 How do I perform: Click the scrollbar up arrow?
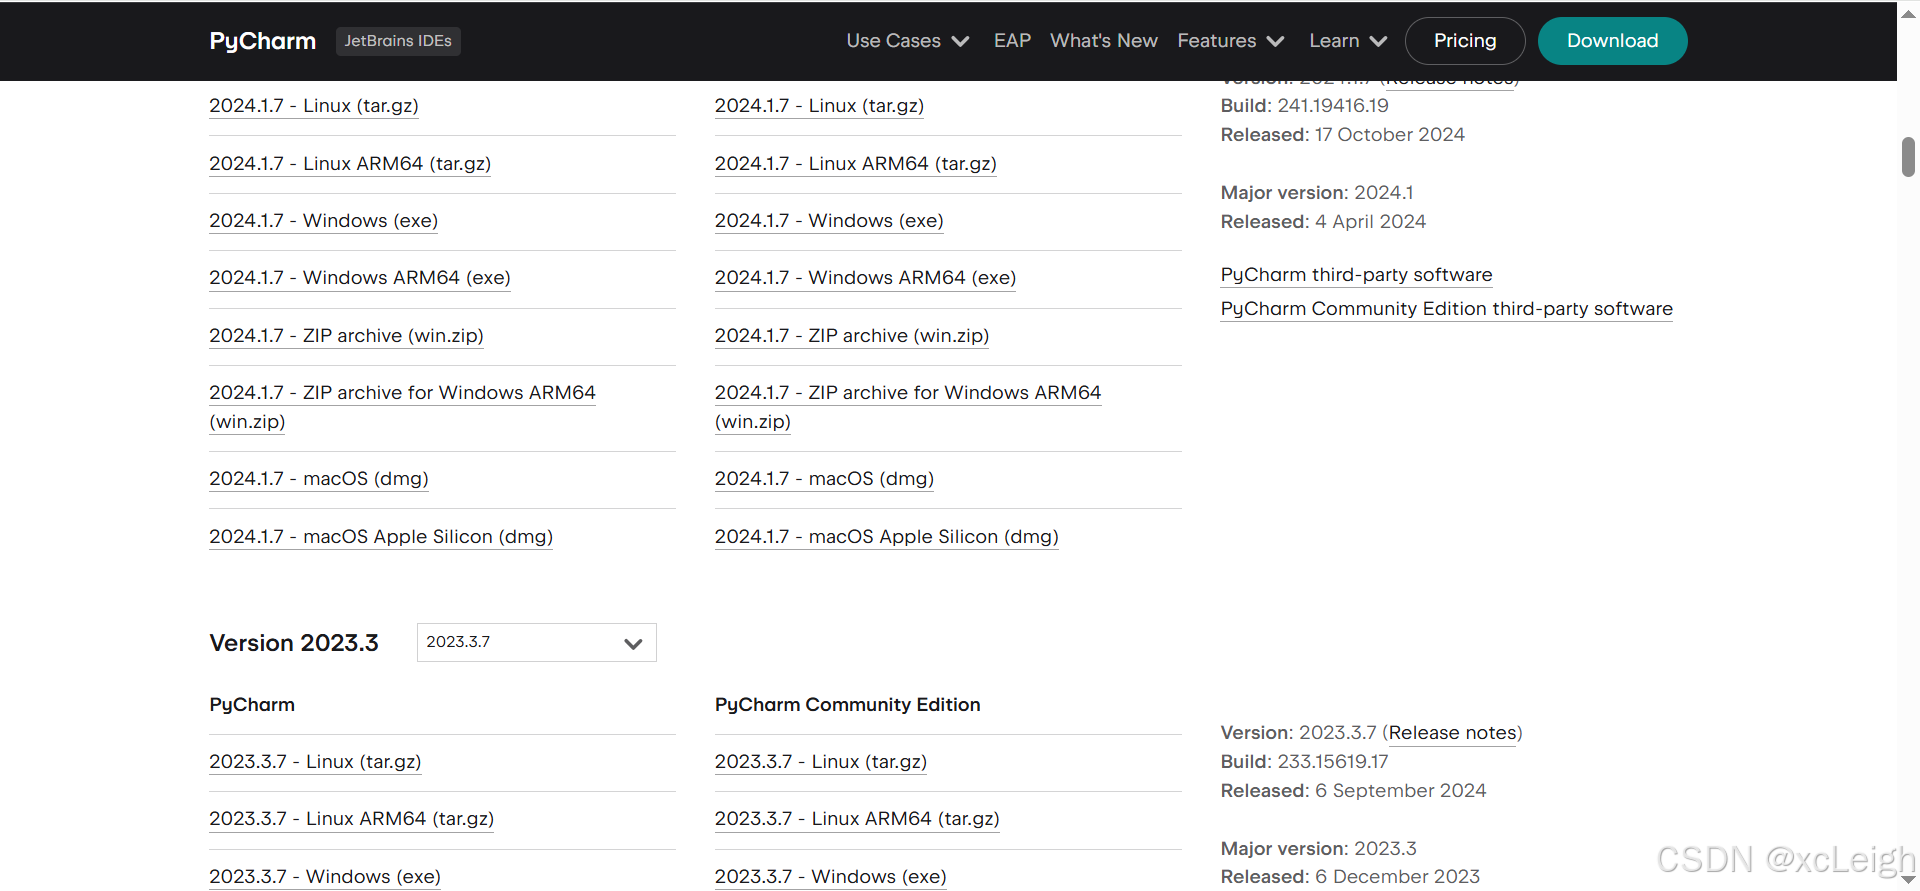pyautogui.click(x=1908, y=14)
